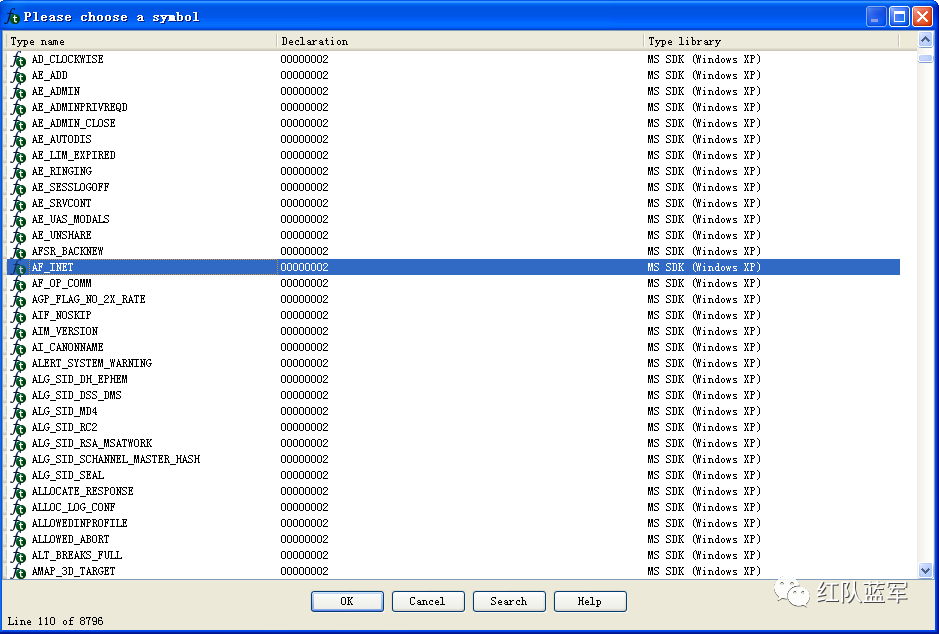Select the ALT_BREAKS_FULL symbol

pos(453,556)
